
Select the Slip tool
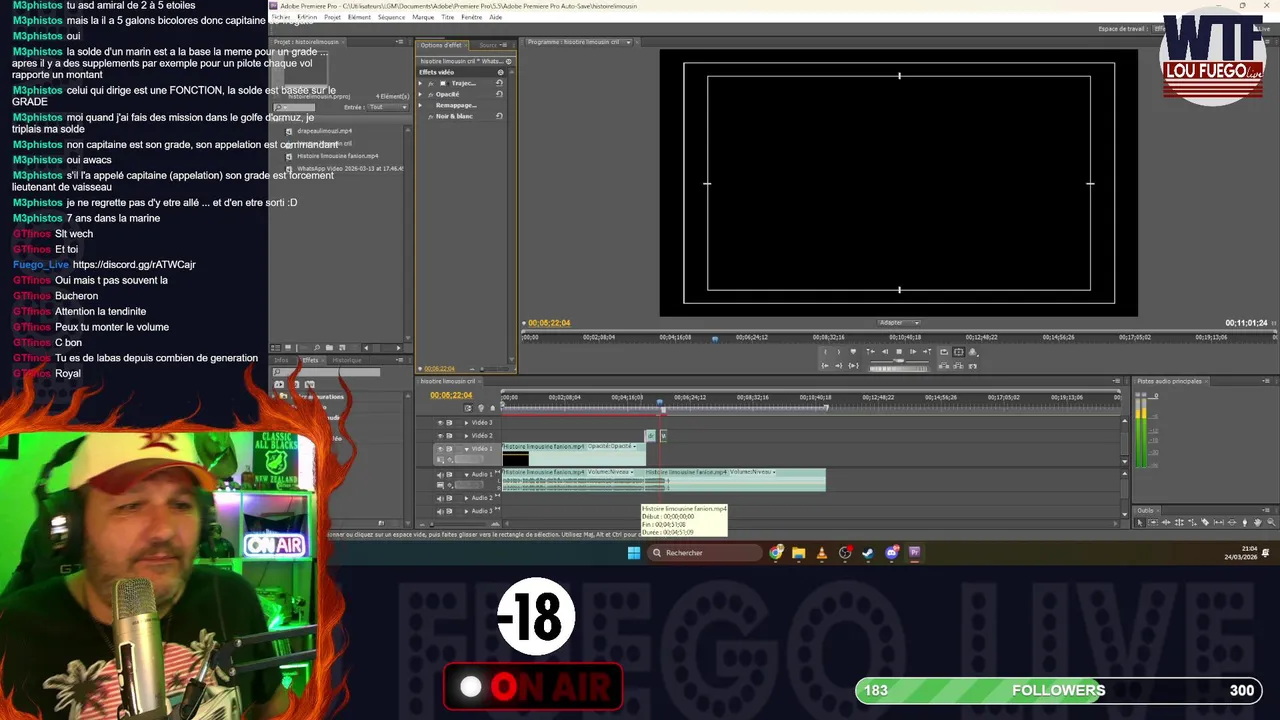tap(1218, 522)
